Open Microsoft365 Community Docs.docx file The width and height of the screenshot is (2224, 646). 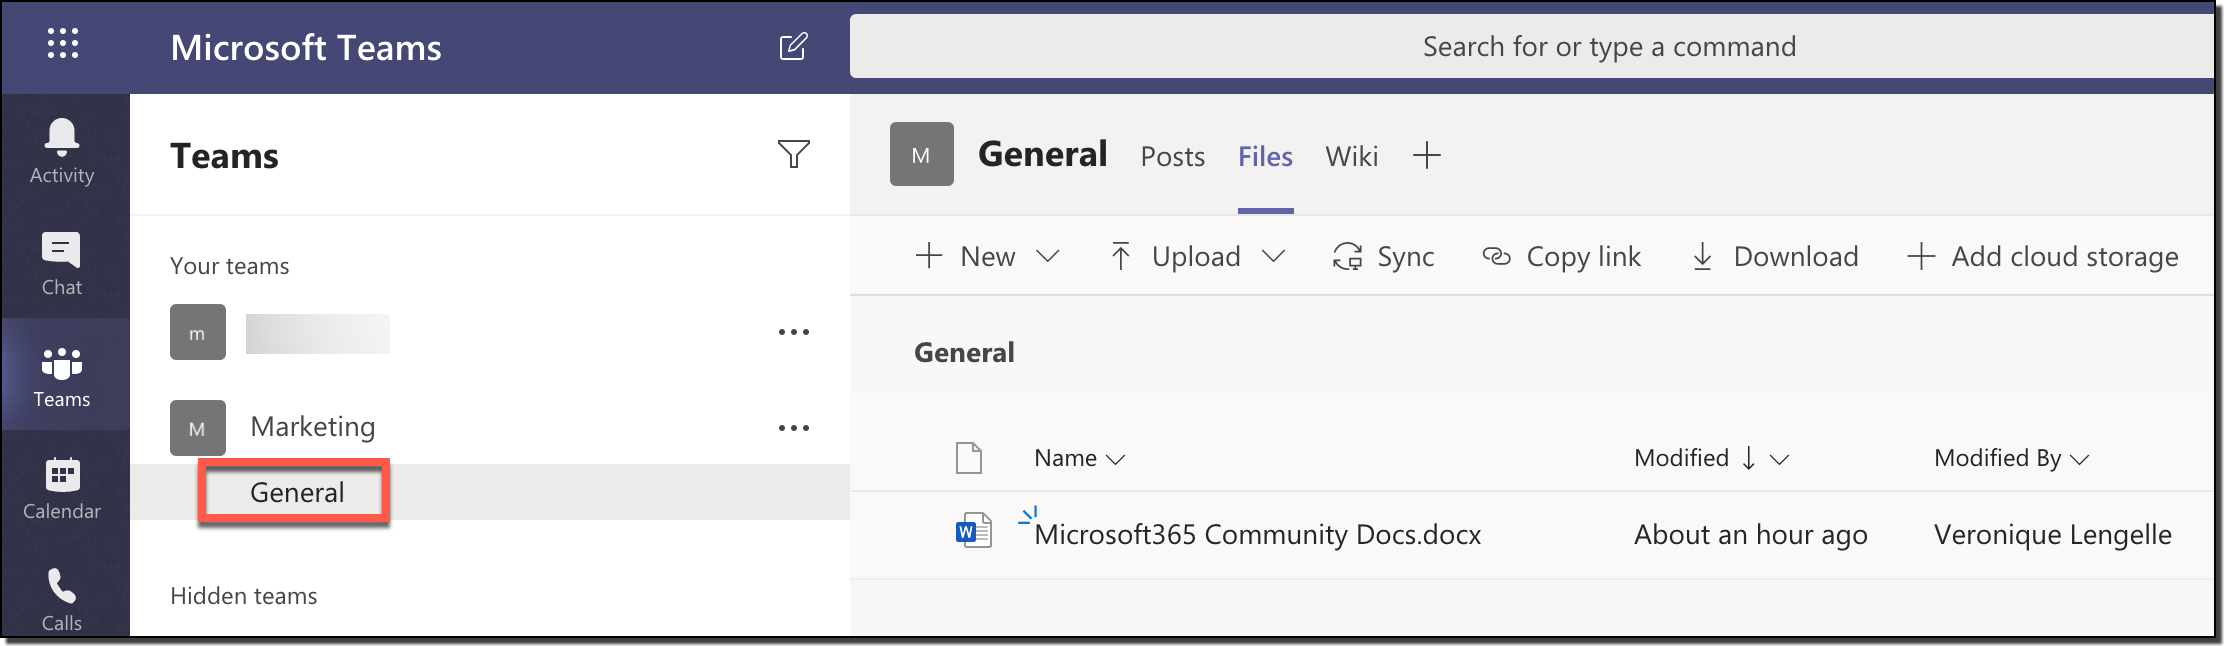1257,535
